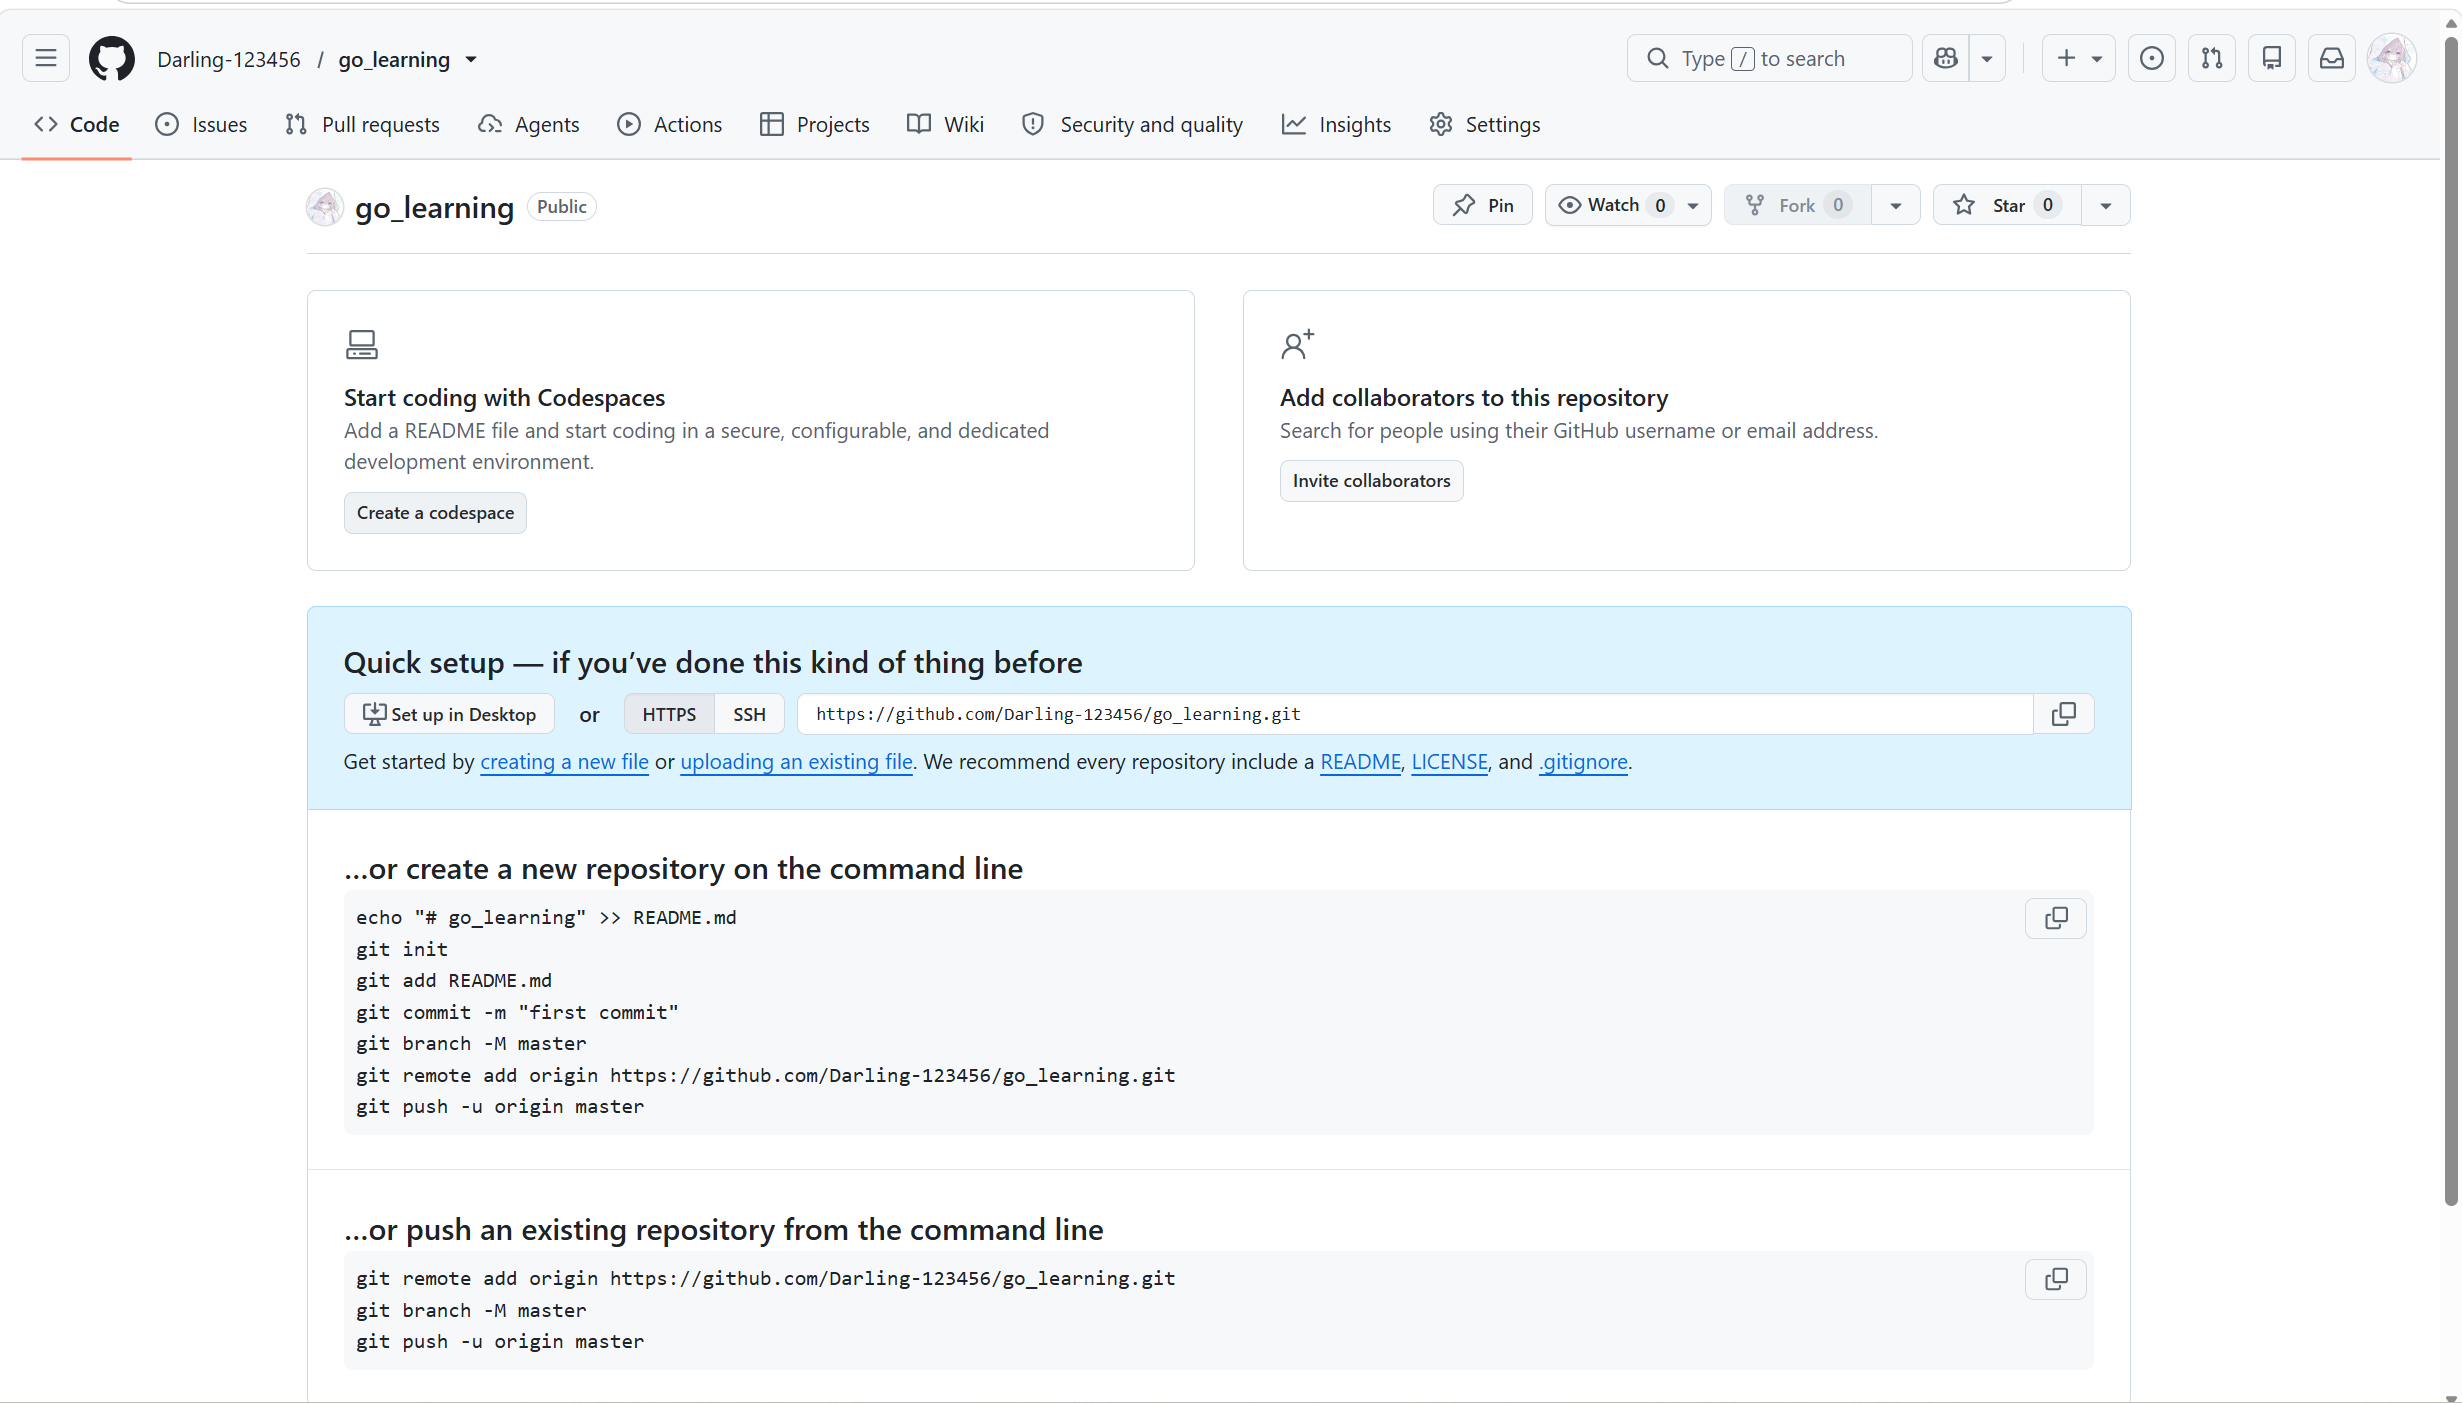Click the 'git commit -m "first commit"' line
This screenshot has height=1403, width=2462.
pos(517,1012)
